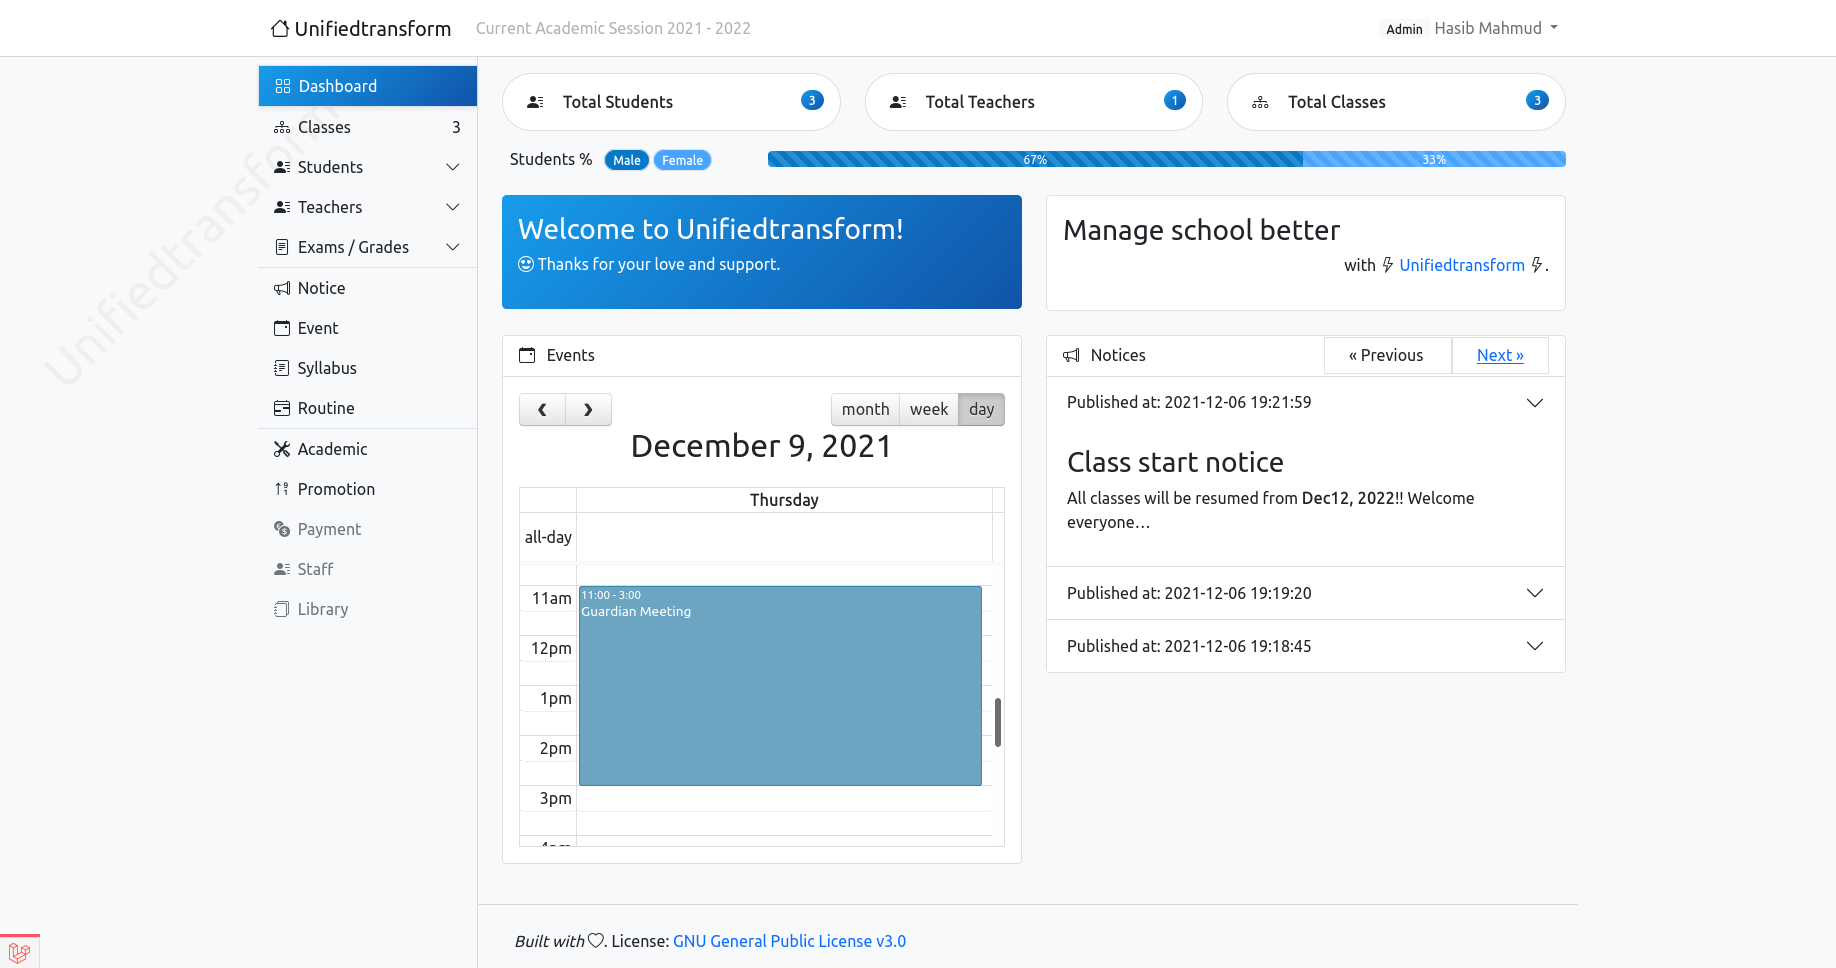The image size is (1836, 968).
Task: Click the calendar vertical scrollbar
Action: (x=998, y=722)
